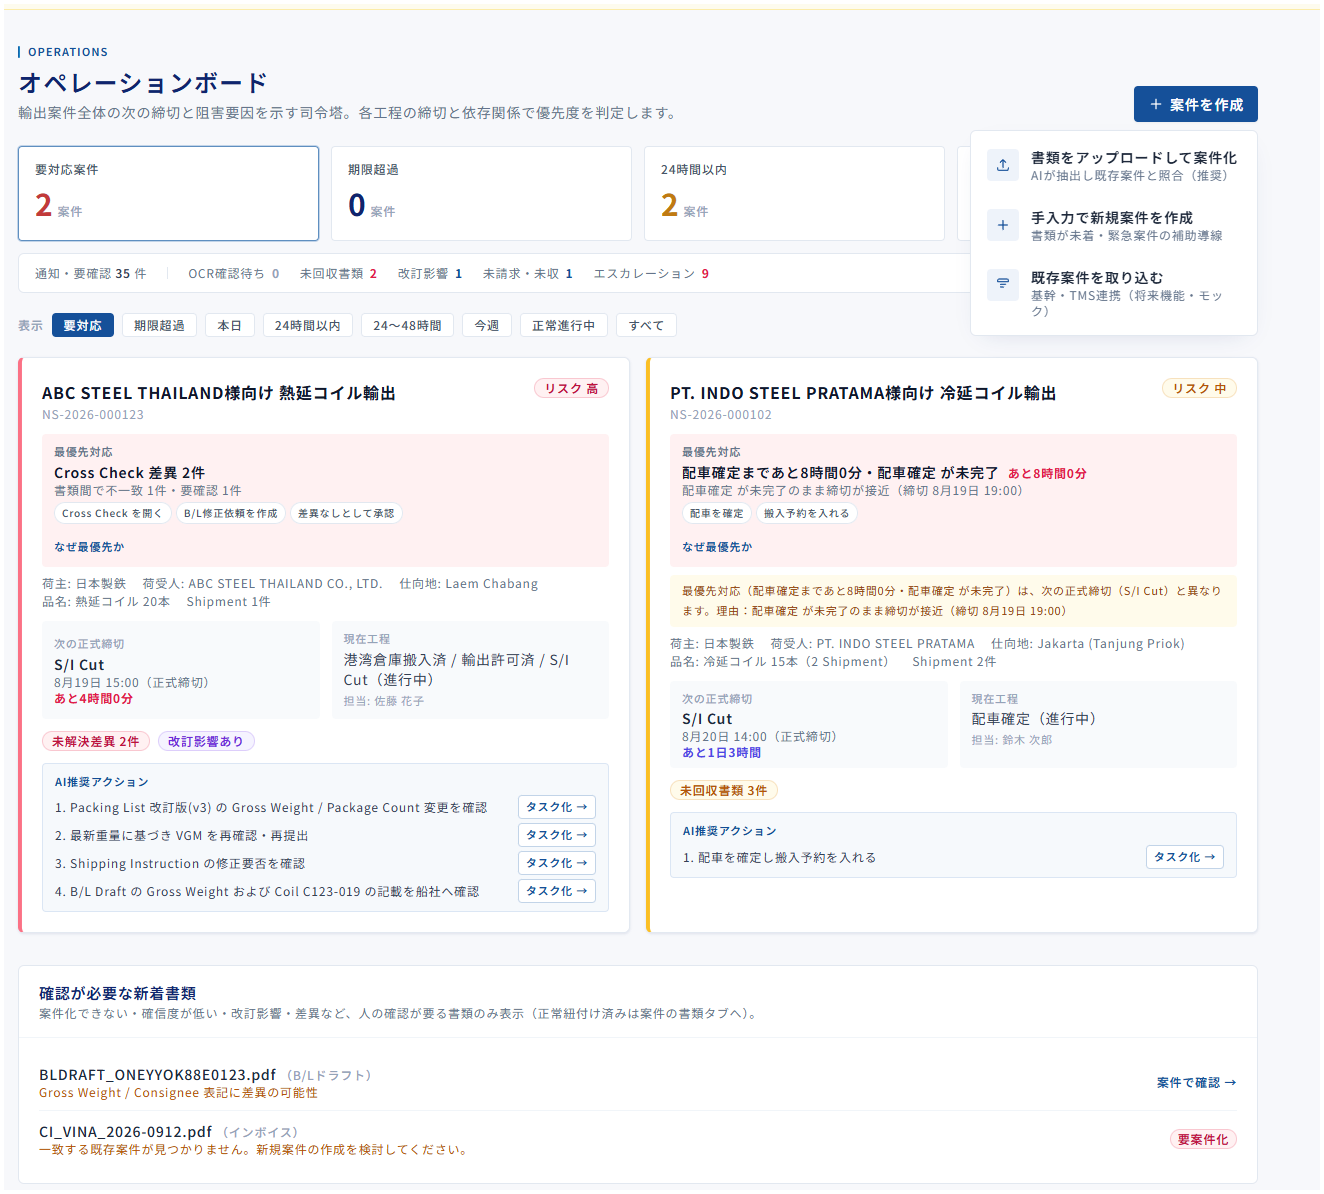Image resolution: width=1324 pixels, height=1194 pixels.
Task: Click 差異なしとして承認 button
Action: [x=346, y=513]
